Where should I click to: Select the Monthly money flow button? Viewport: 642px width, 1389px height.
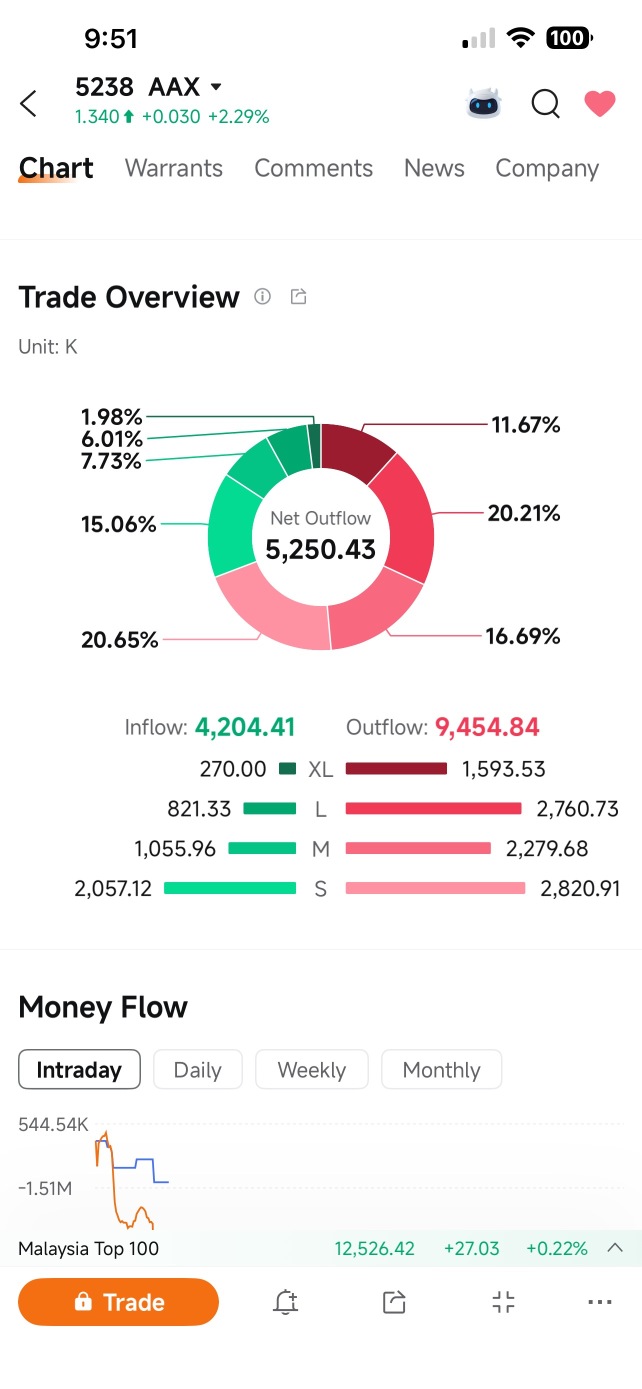(x=442, y=1069)
